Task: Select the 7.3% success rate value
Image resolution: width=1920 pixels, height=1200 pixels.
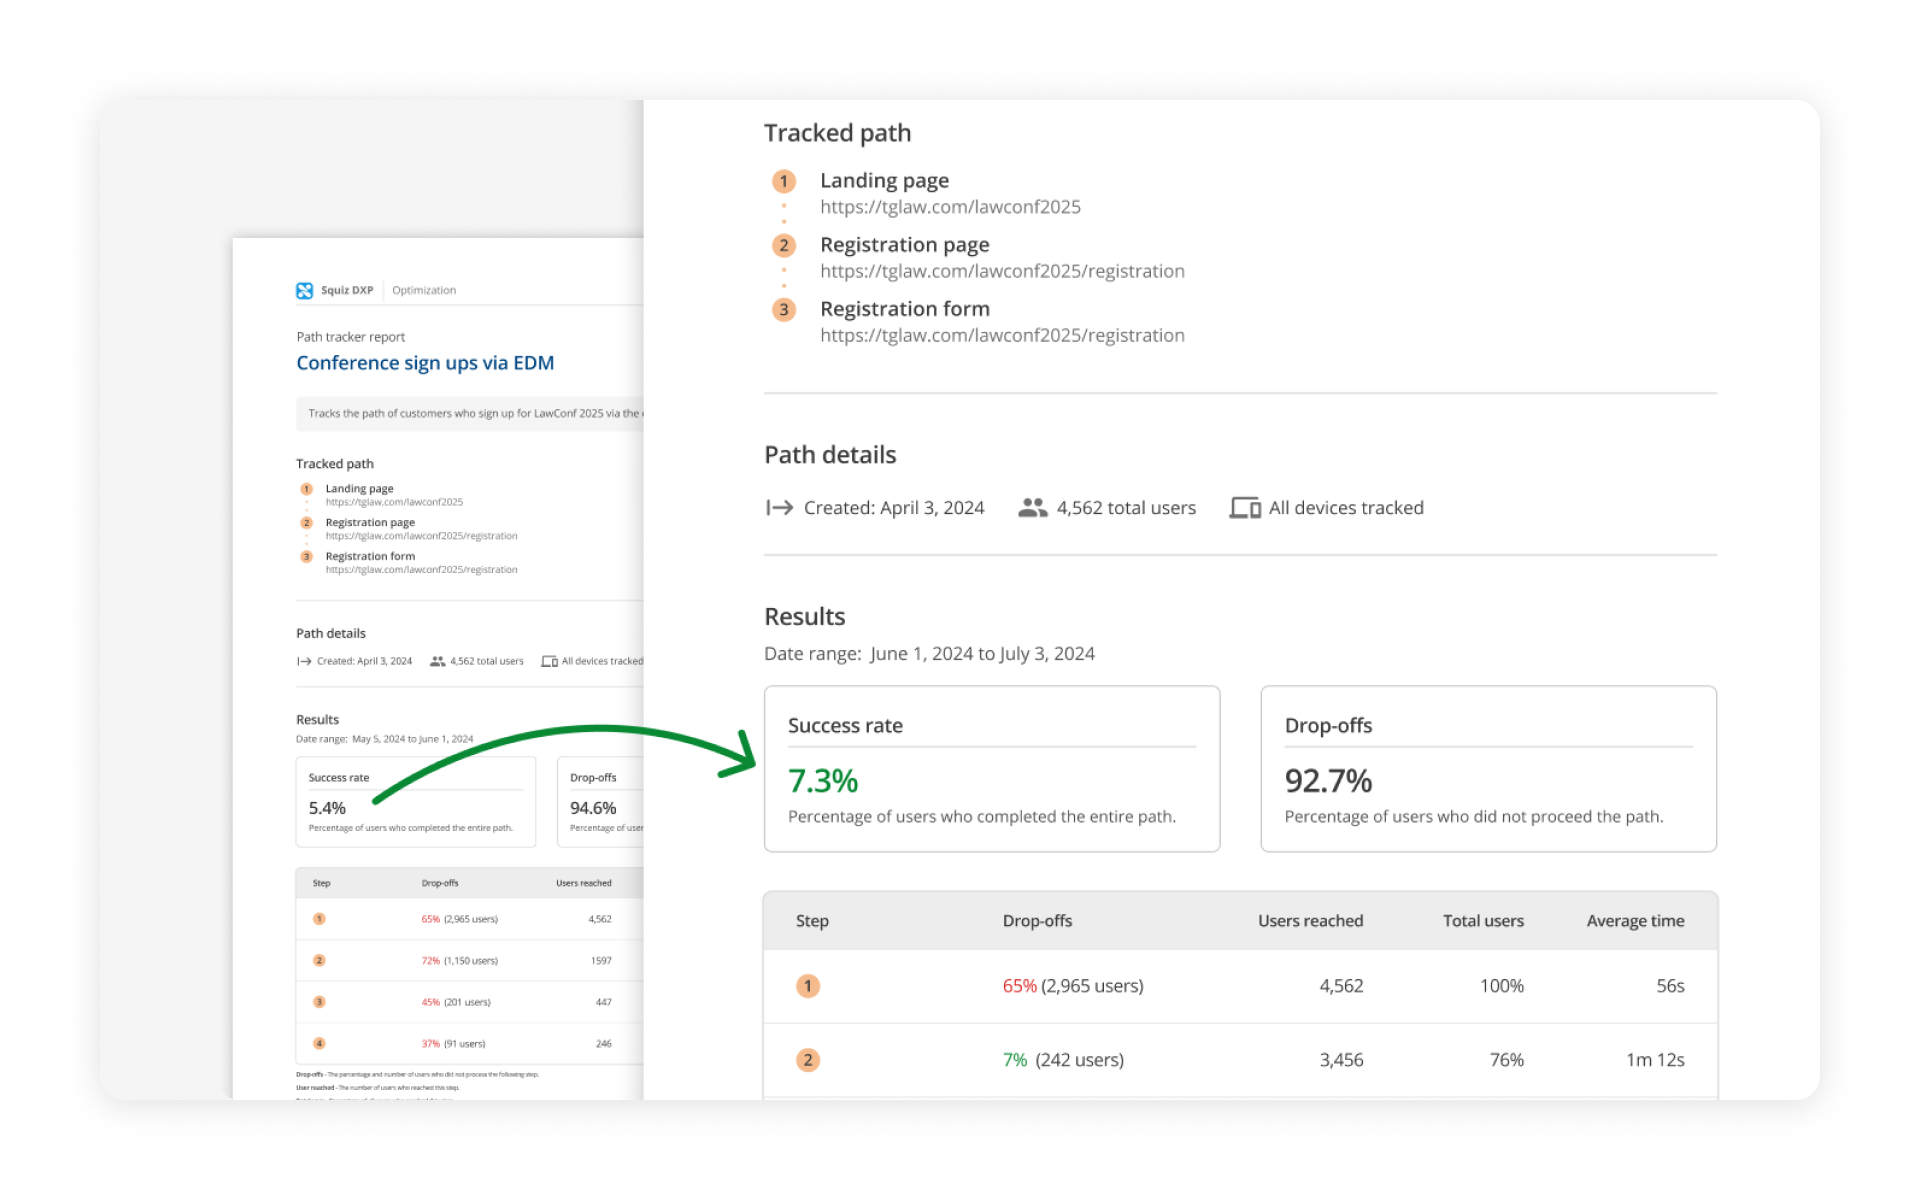Action: [x=823, y=781]
